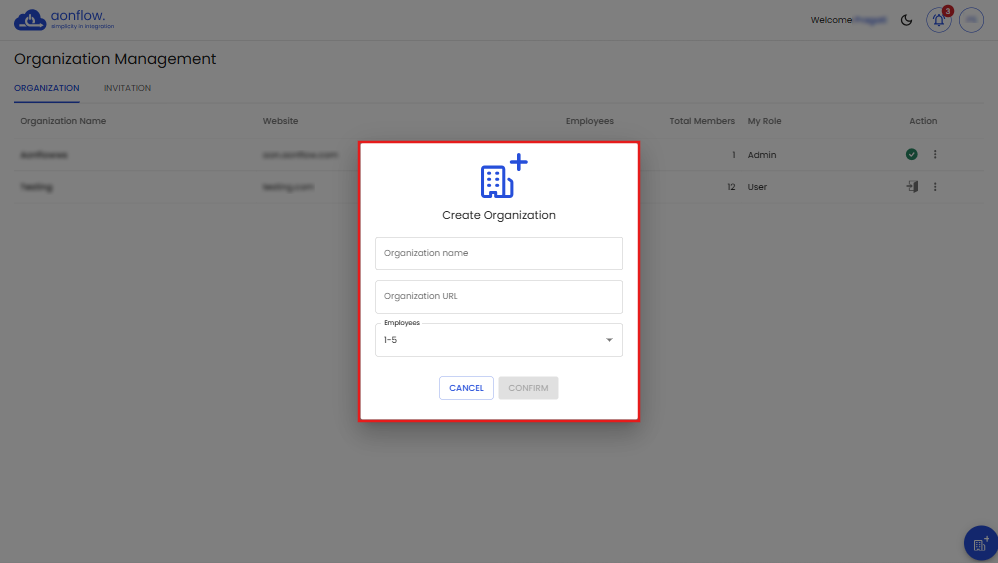Click the Organization Name column header
Screen dimensions: 998x563
(63, 121)
